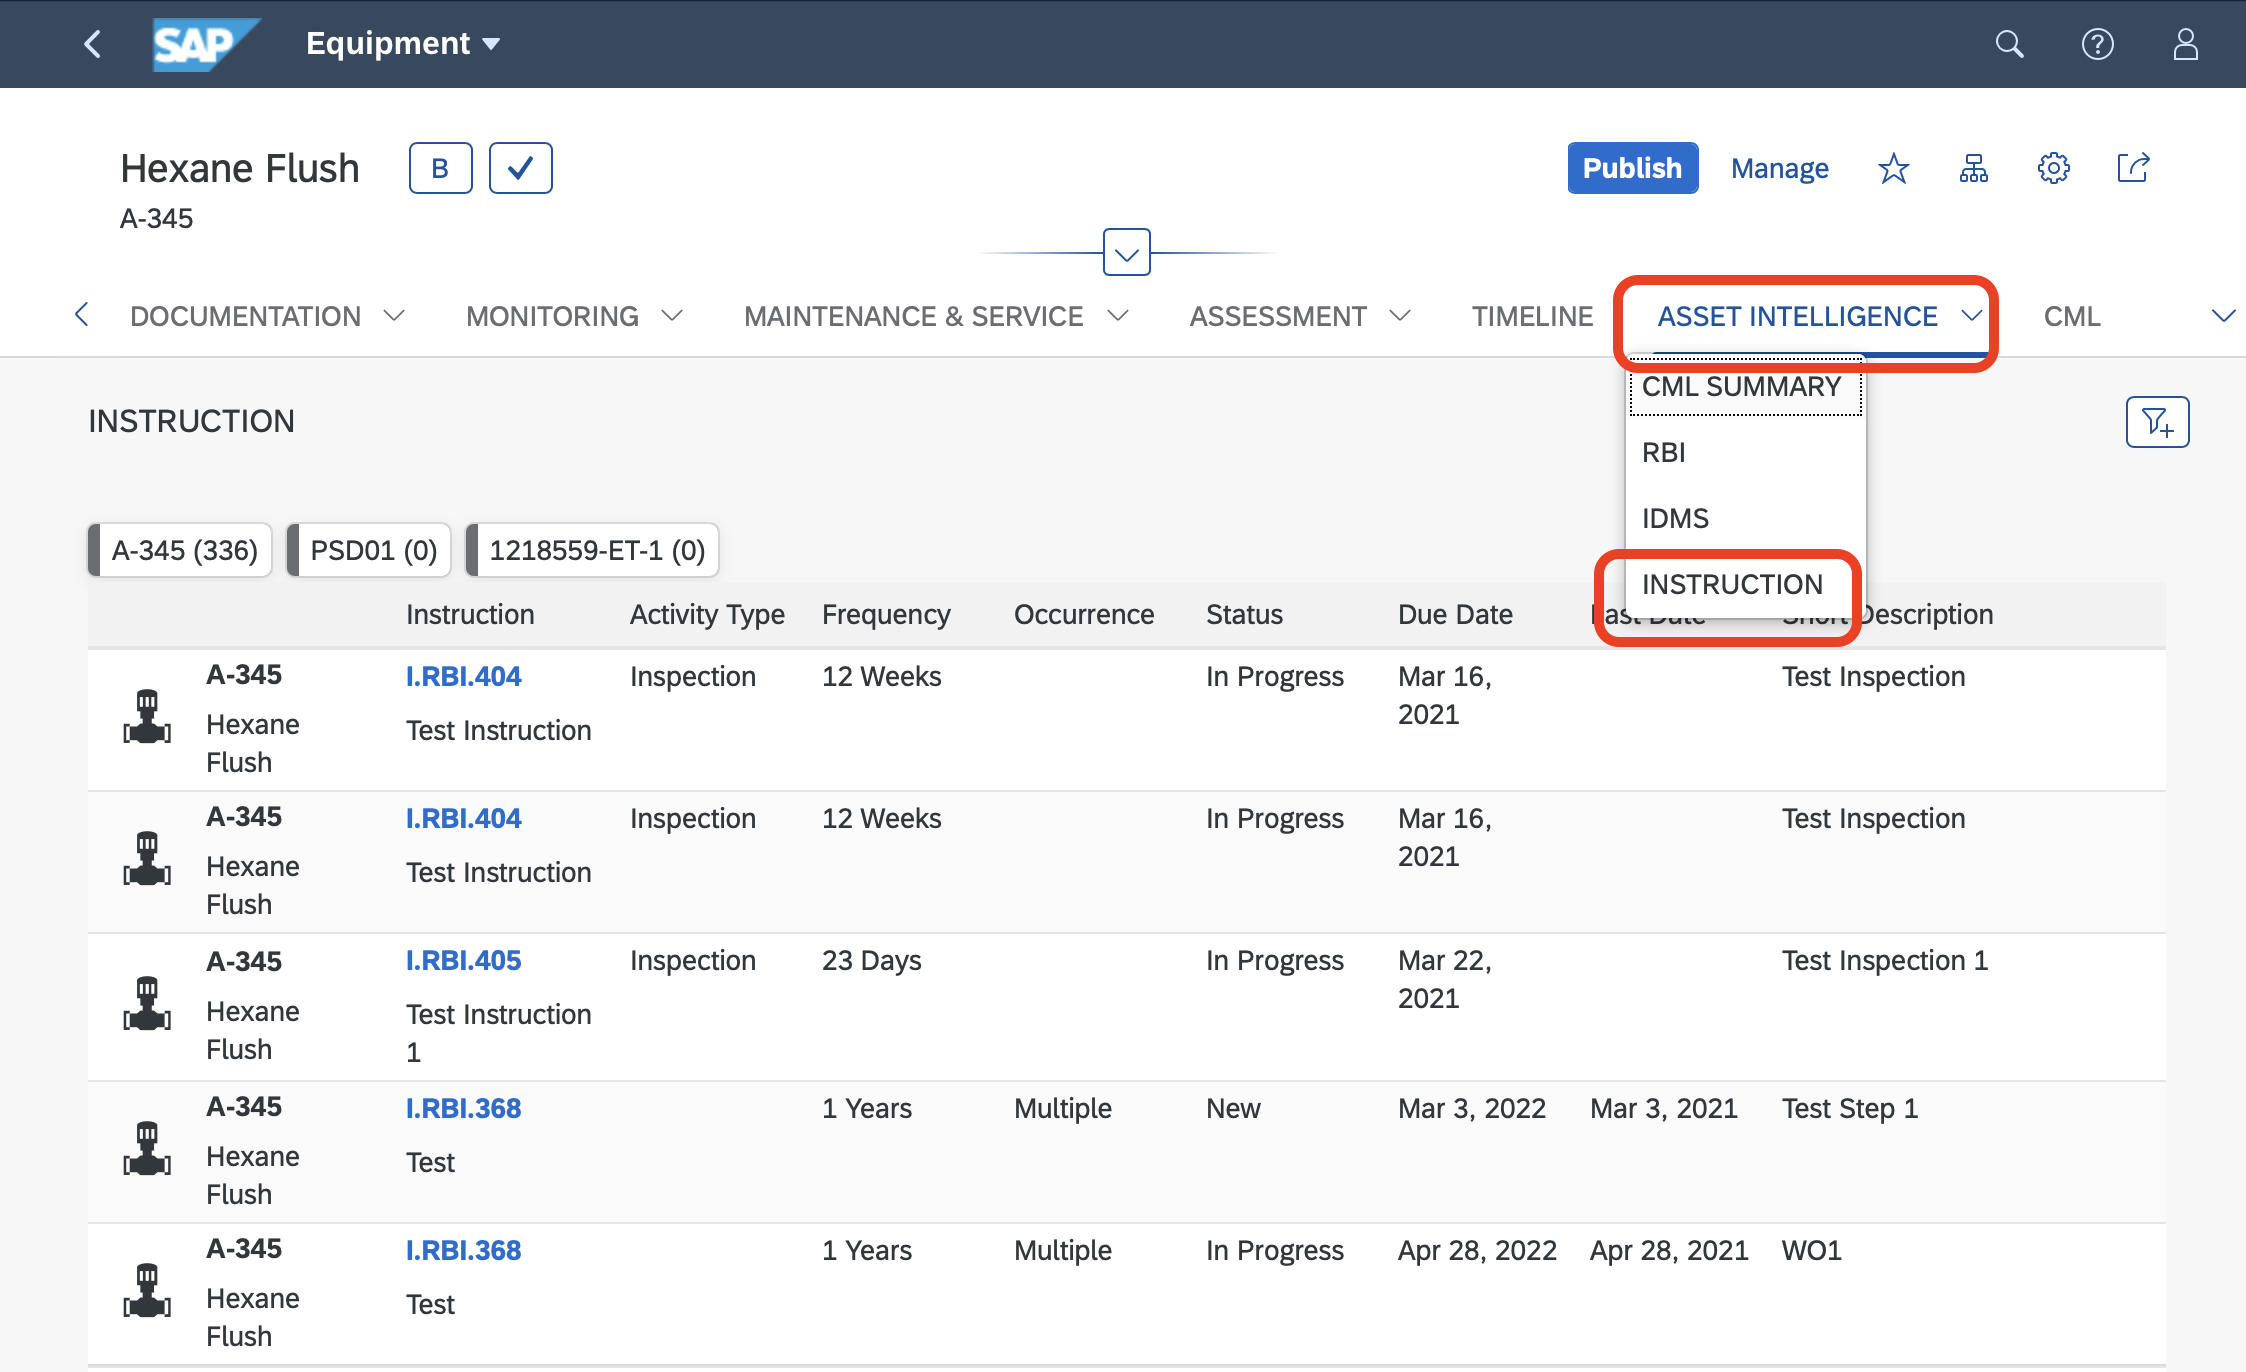Go back using the header back arrow
The image size is (2246, 1372).
(93, 44)
